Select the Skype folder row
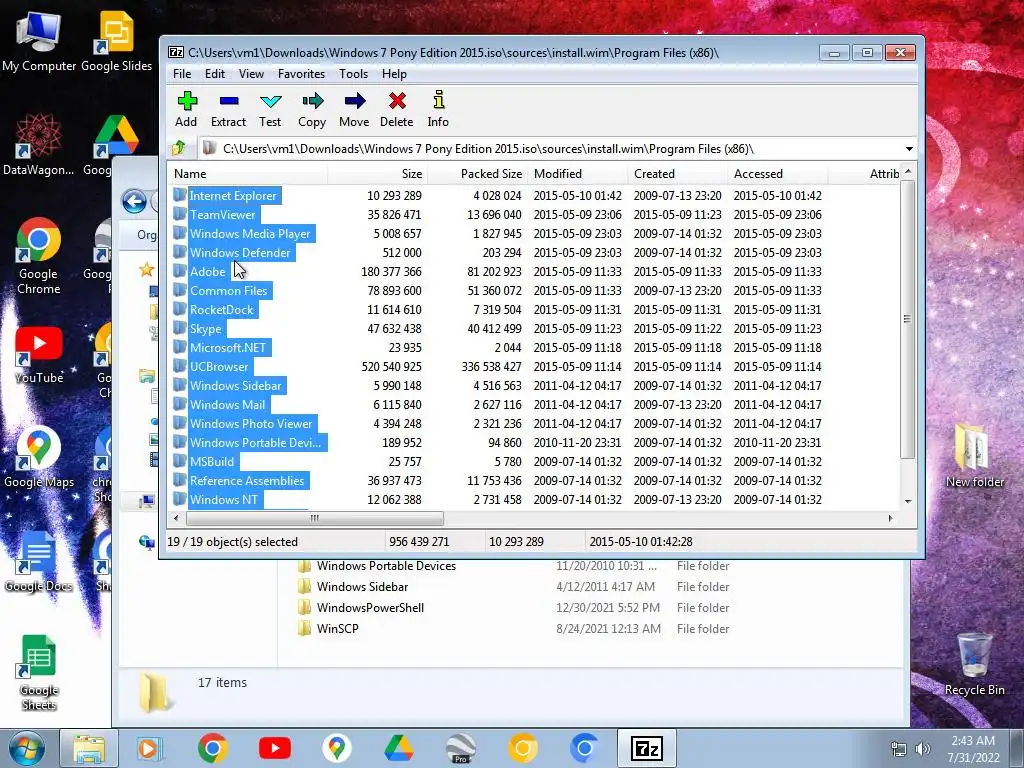 click(x=199, y=328)
